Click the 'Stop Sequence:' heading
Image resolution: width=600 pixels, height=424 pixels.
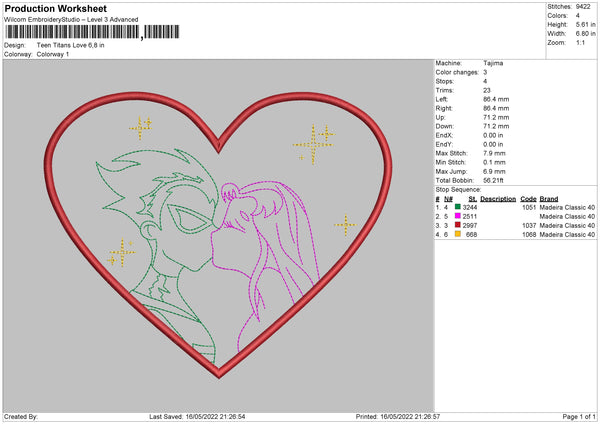click(x=458, y=190)
